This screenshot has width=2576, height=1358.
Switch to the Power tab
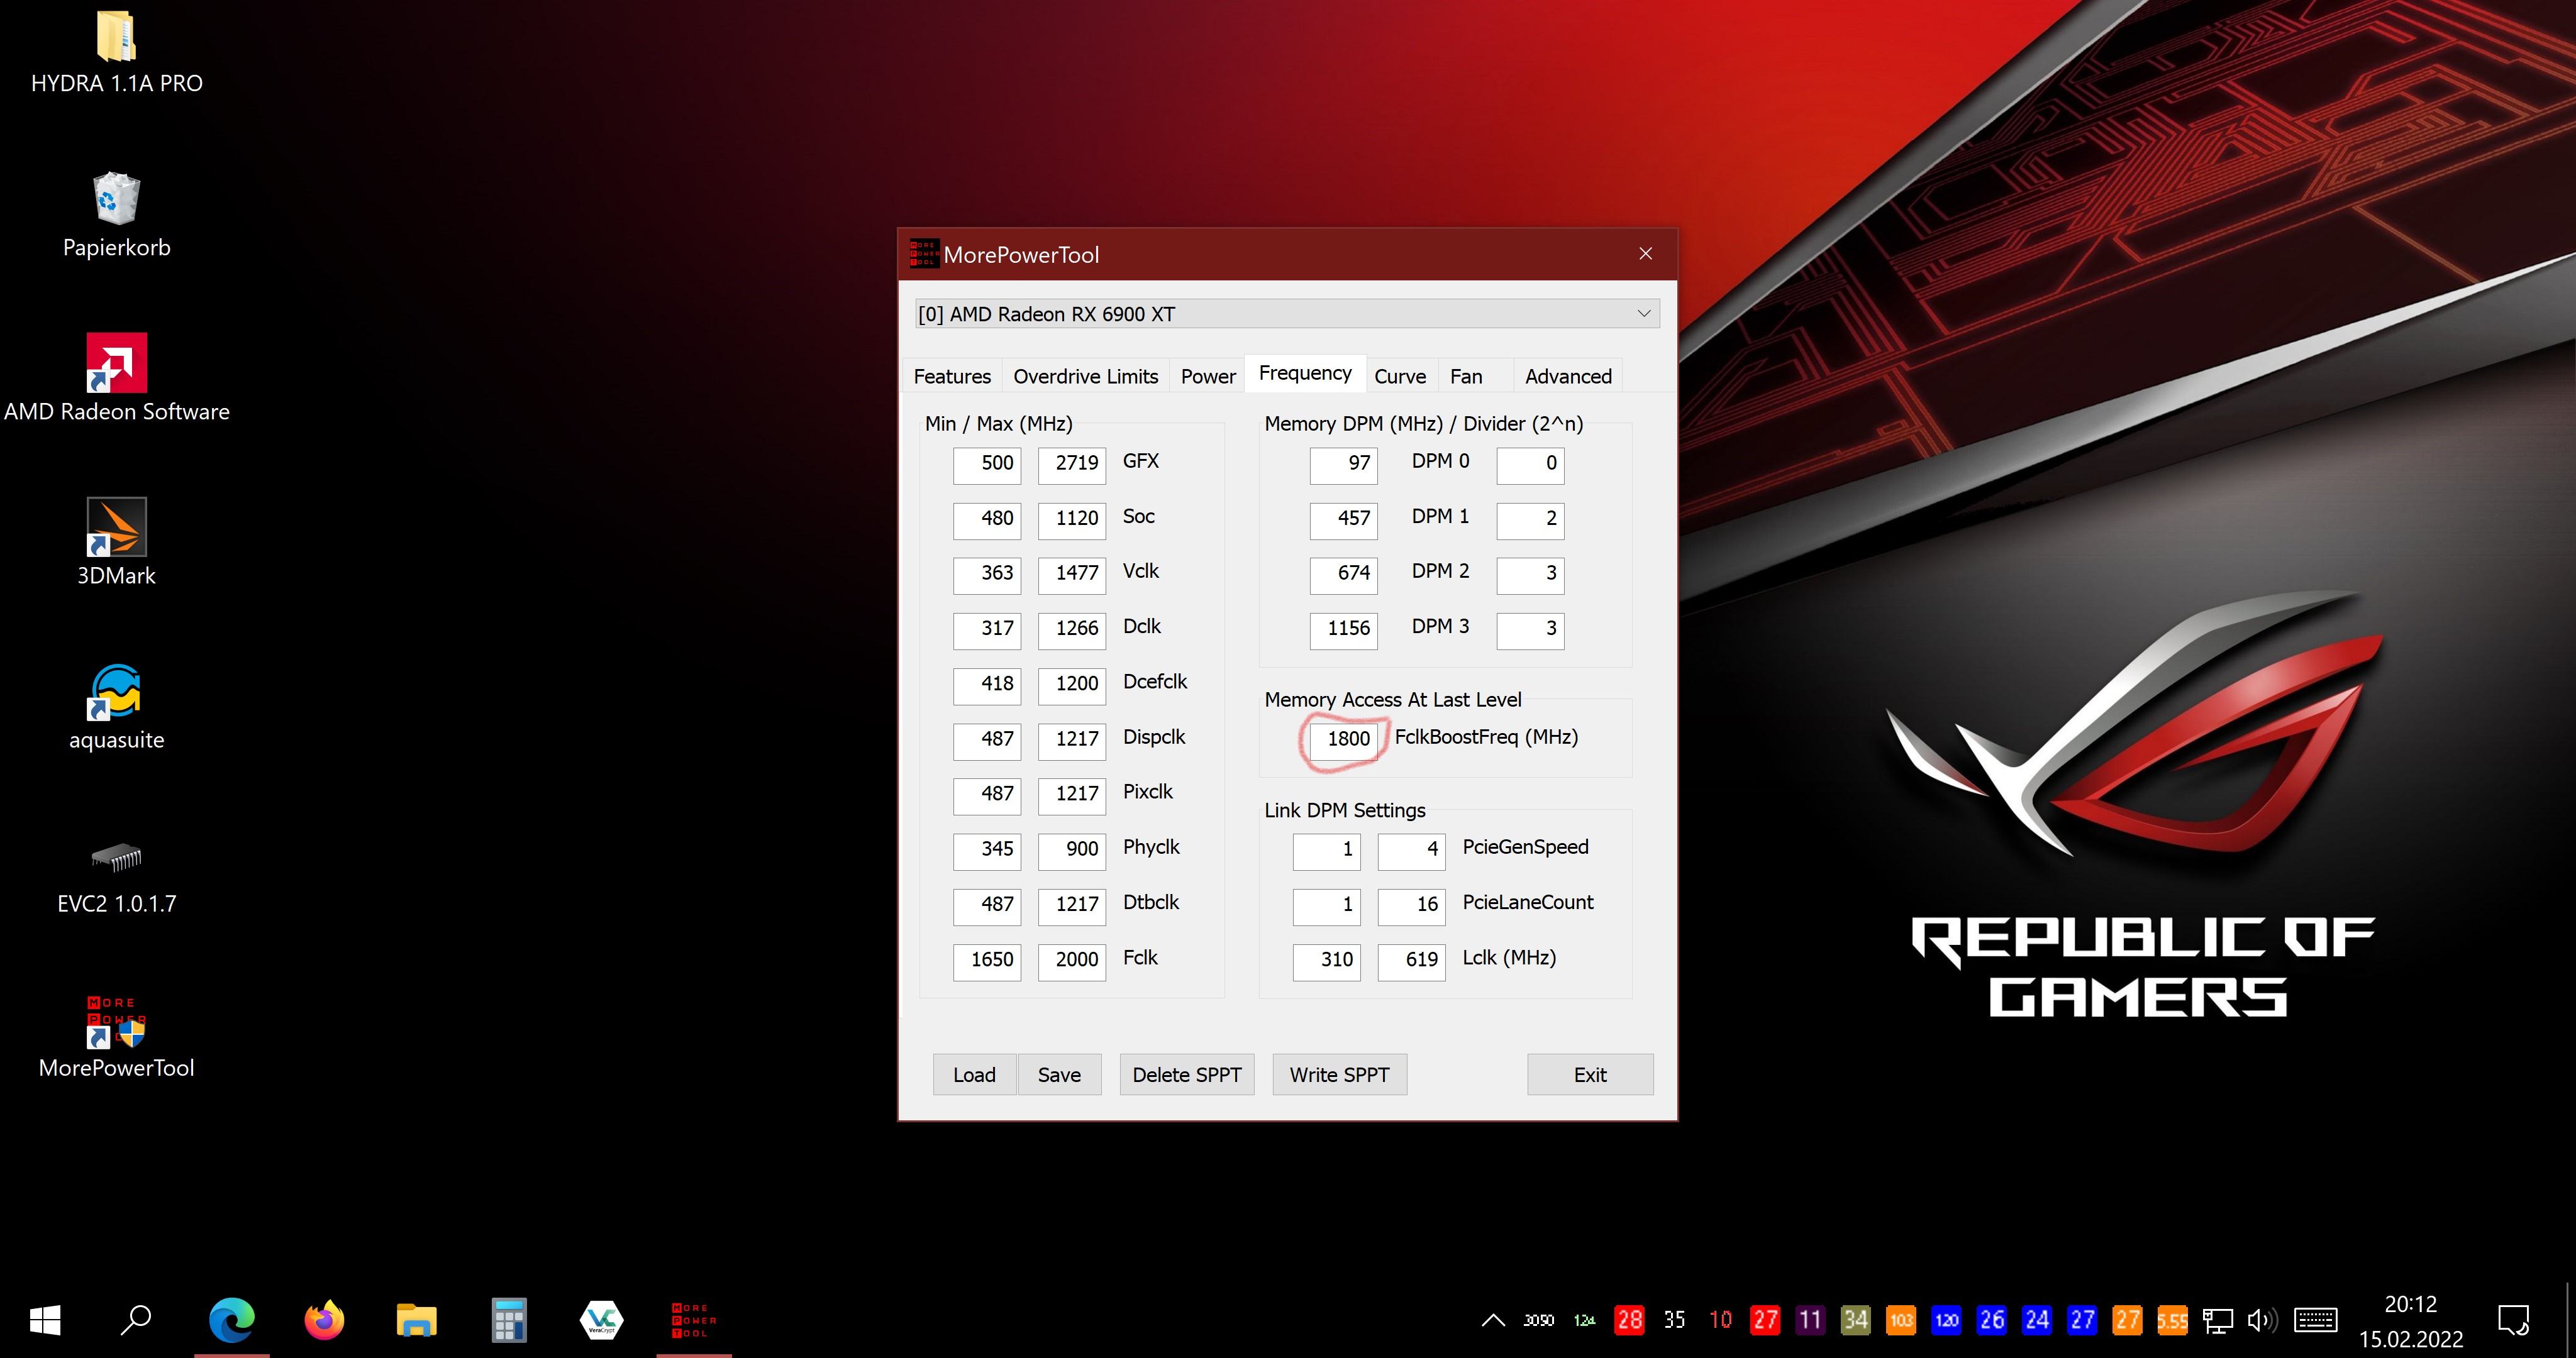(x=1208, y=376)
